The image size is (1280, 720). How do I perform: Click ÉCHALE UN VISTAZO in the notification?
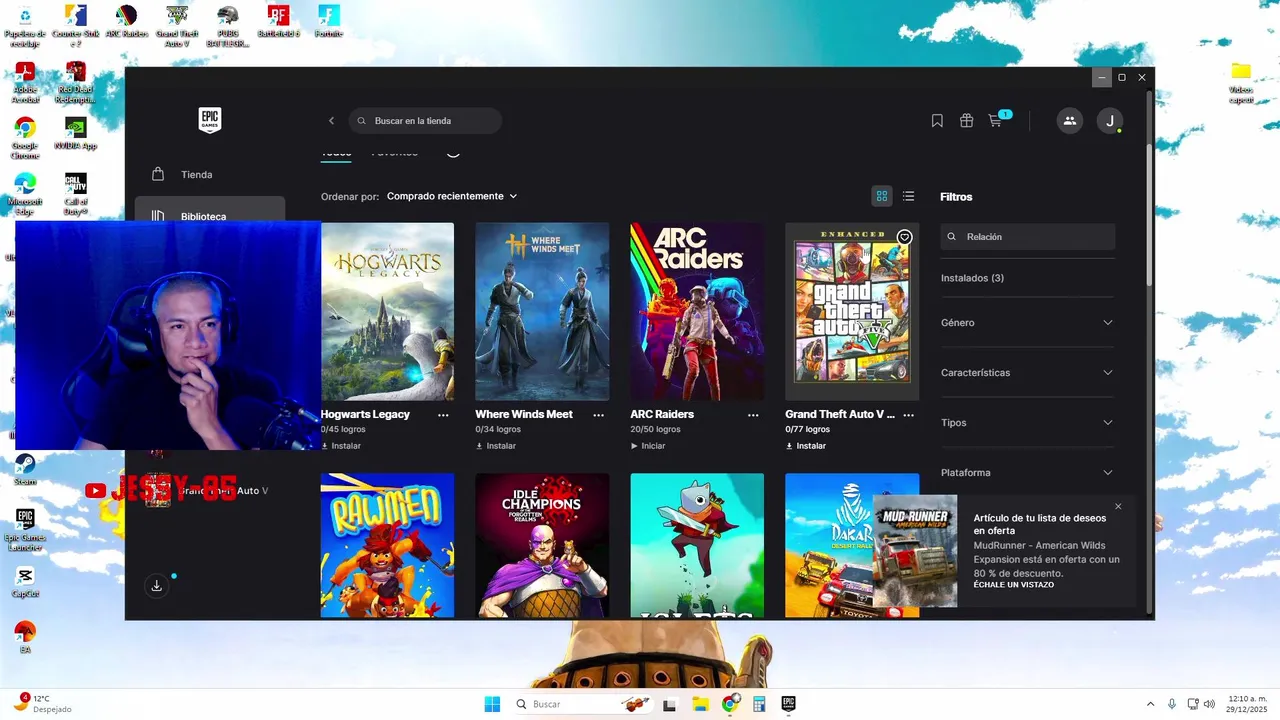tap(1013, 585)
